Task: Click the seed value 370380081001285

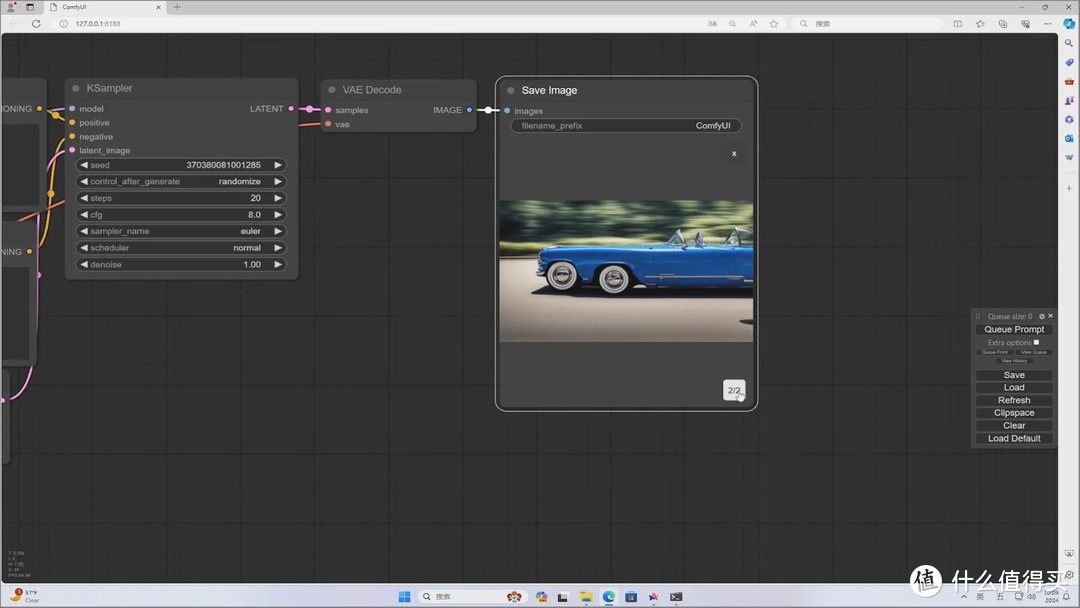Action: [223, 165]
